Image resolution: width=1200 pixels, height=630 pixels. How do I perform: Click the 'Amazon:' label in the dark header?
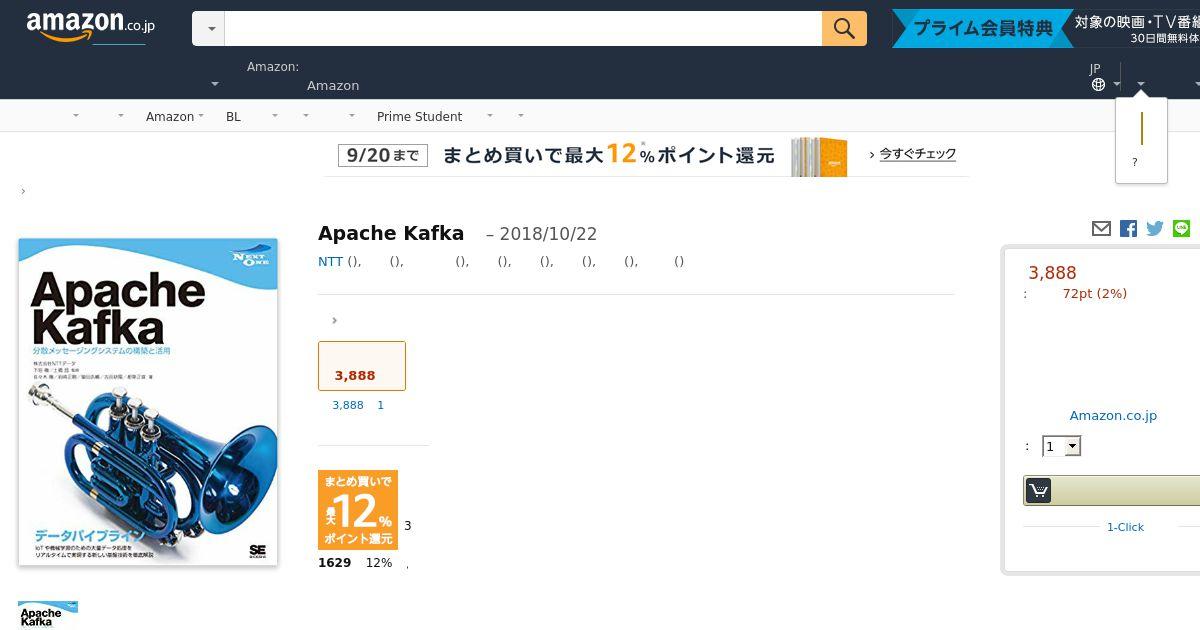273,67
